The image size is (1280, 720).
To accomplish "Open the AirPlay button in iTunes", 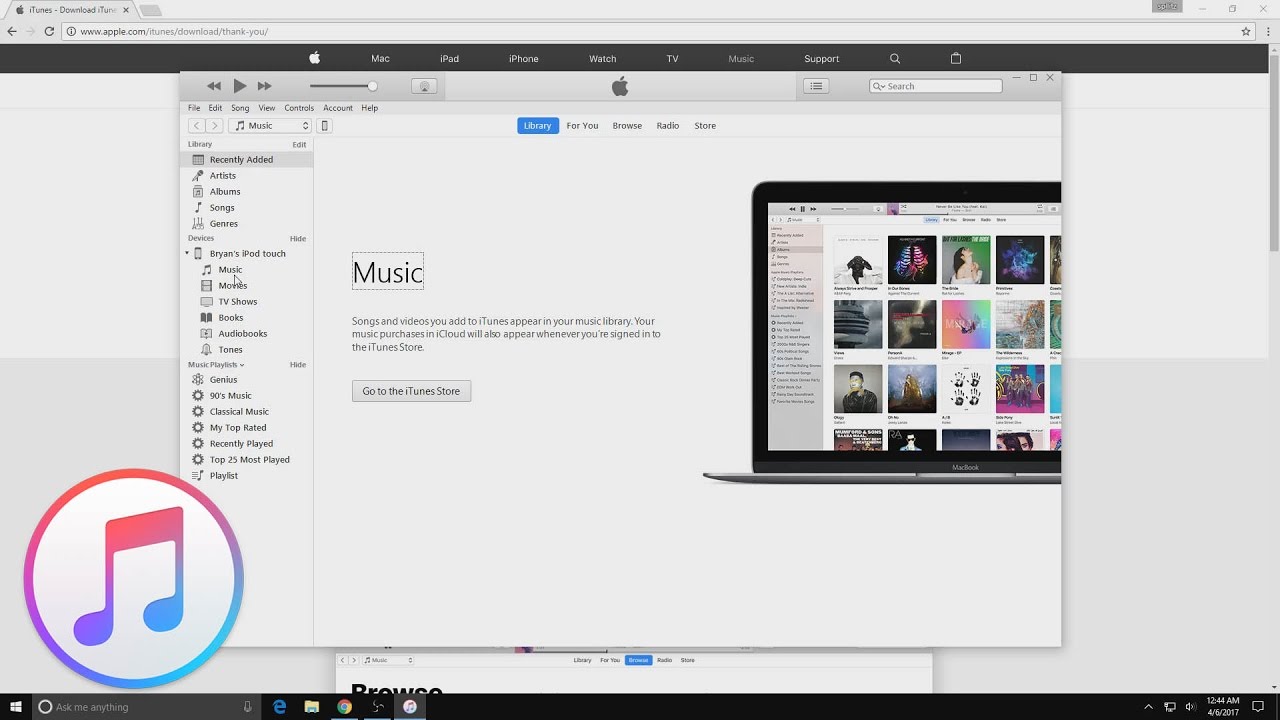I will pyautogui.click(x=424, y=86).
